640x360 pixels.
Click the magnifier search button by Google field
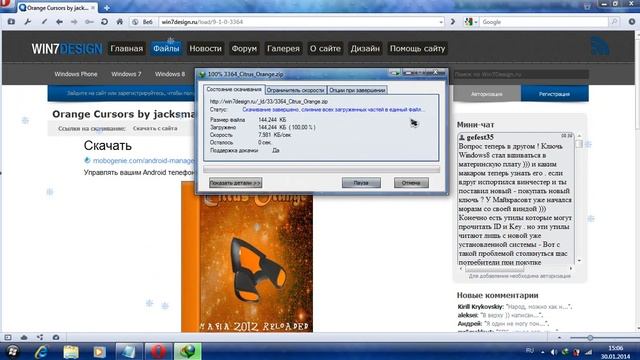pyautogui.click(x=614, y=22)
